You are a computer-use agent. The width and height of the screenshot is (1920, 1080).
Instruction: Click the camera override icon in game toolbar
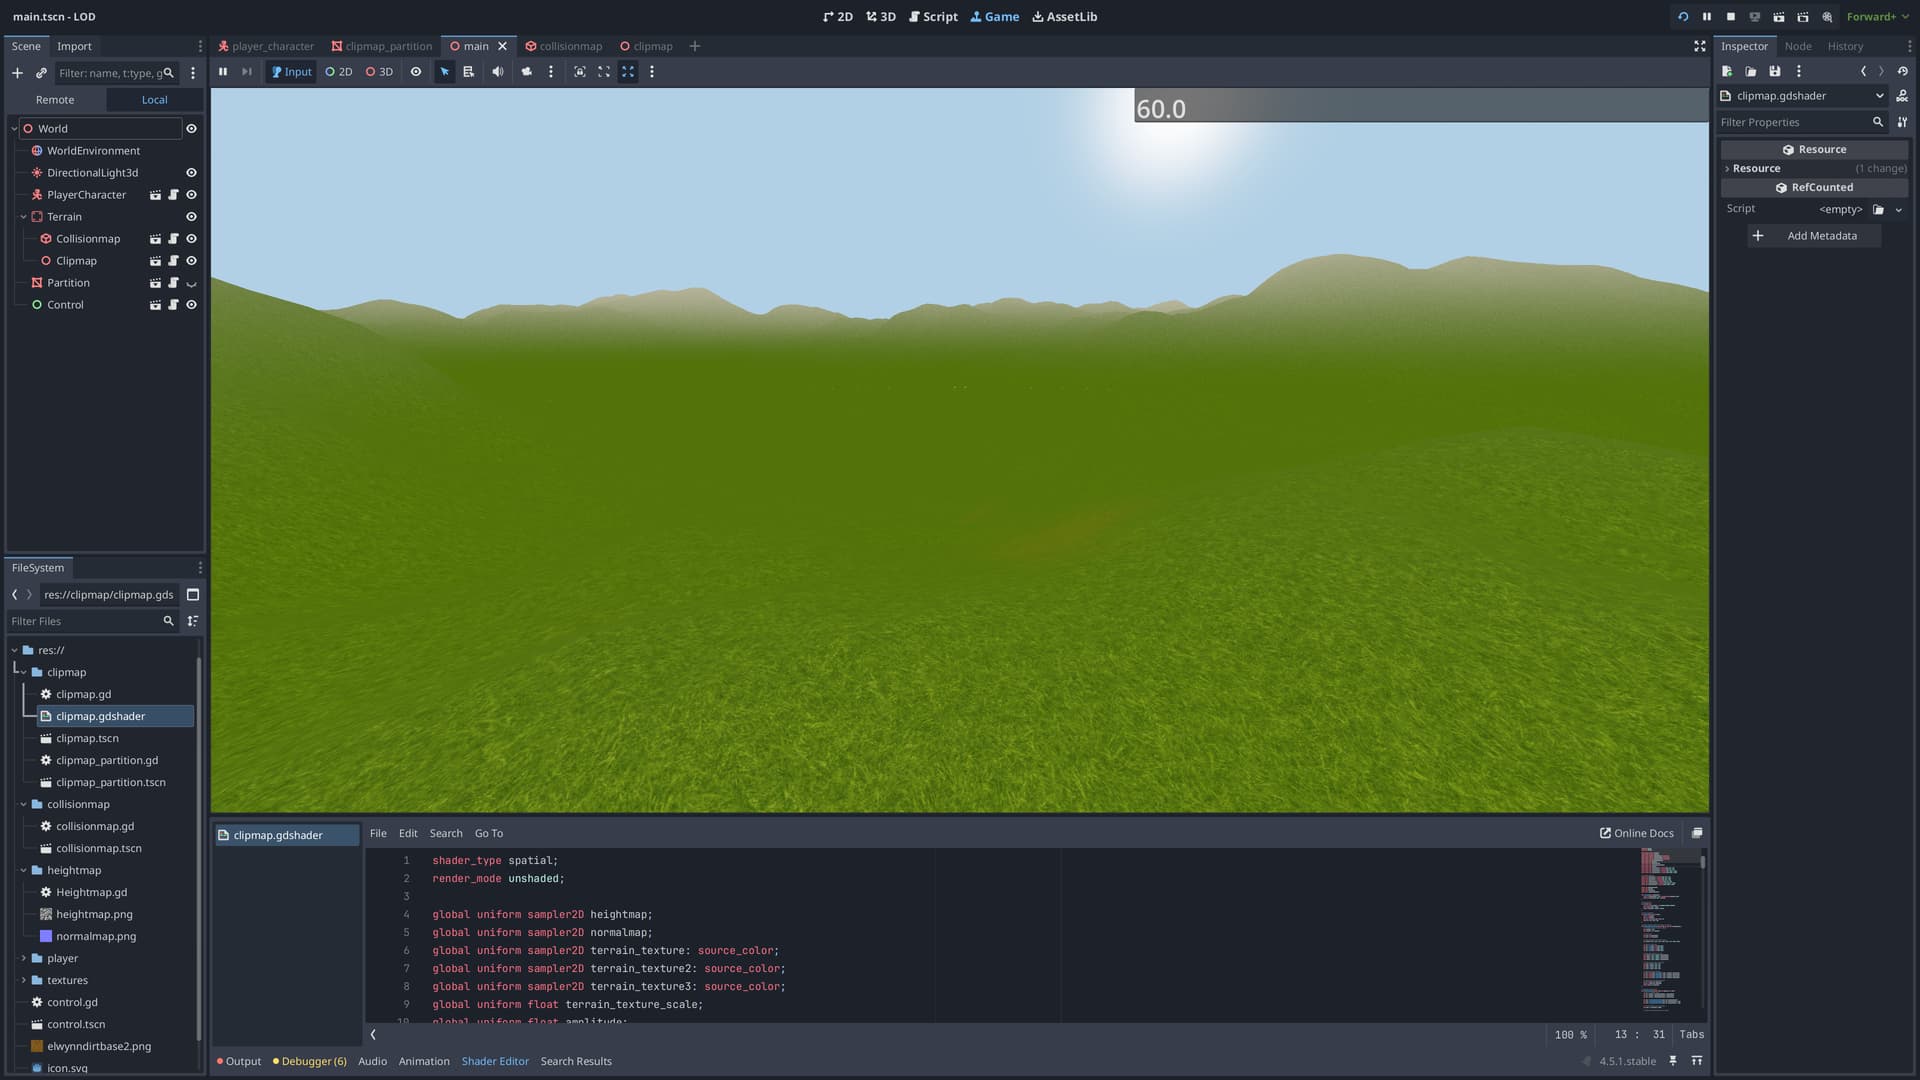526,72
